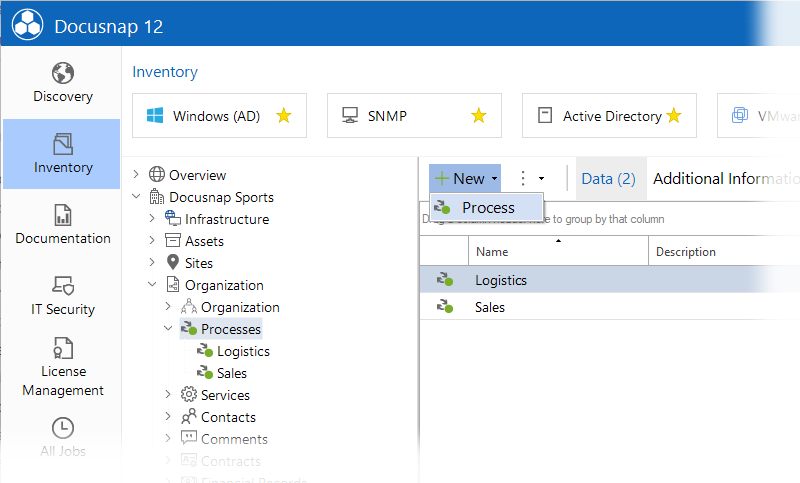Screen dimensions: 800x483
Task: Choose Process from the New menu
Action: pyautogui.click(x=487, y=207)
